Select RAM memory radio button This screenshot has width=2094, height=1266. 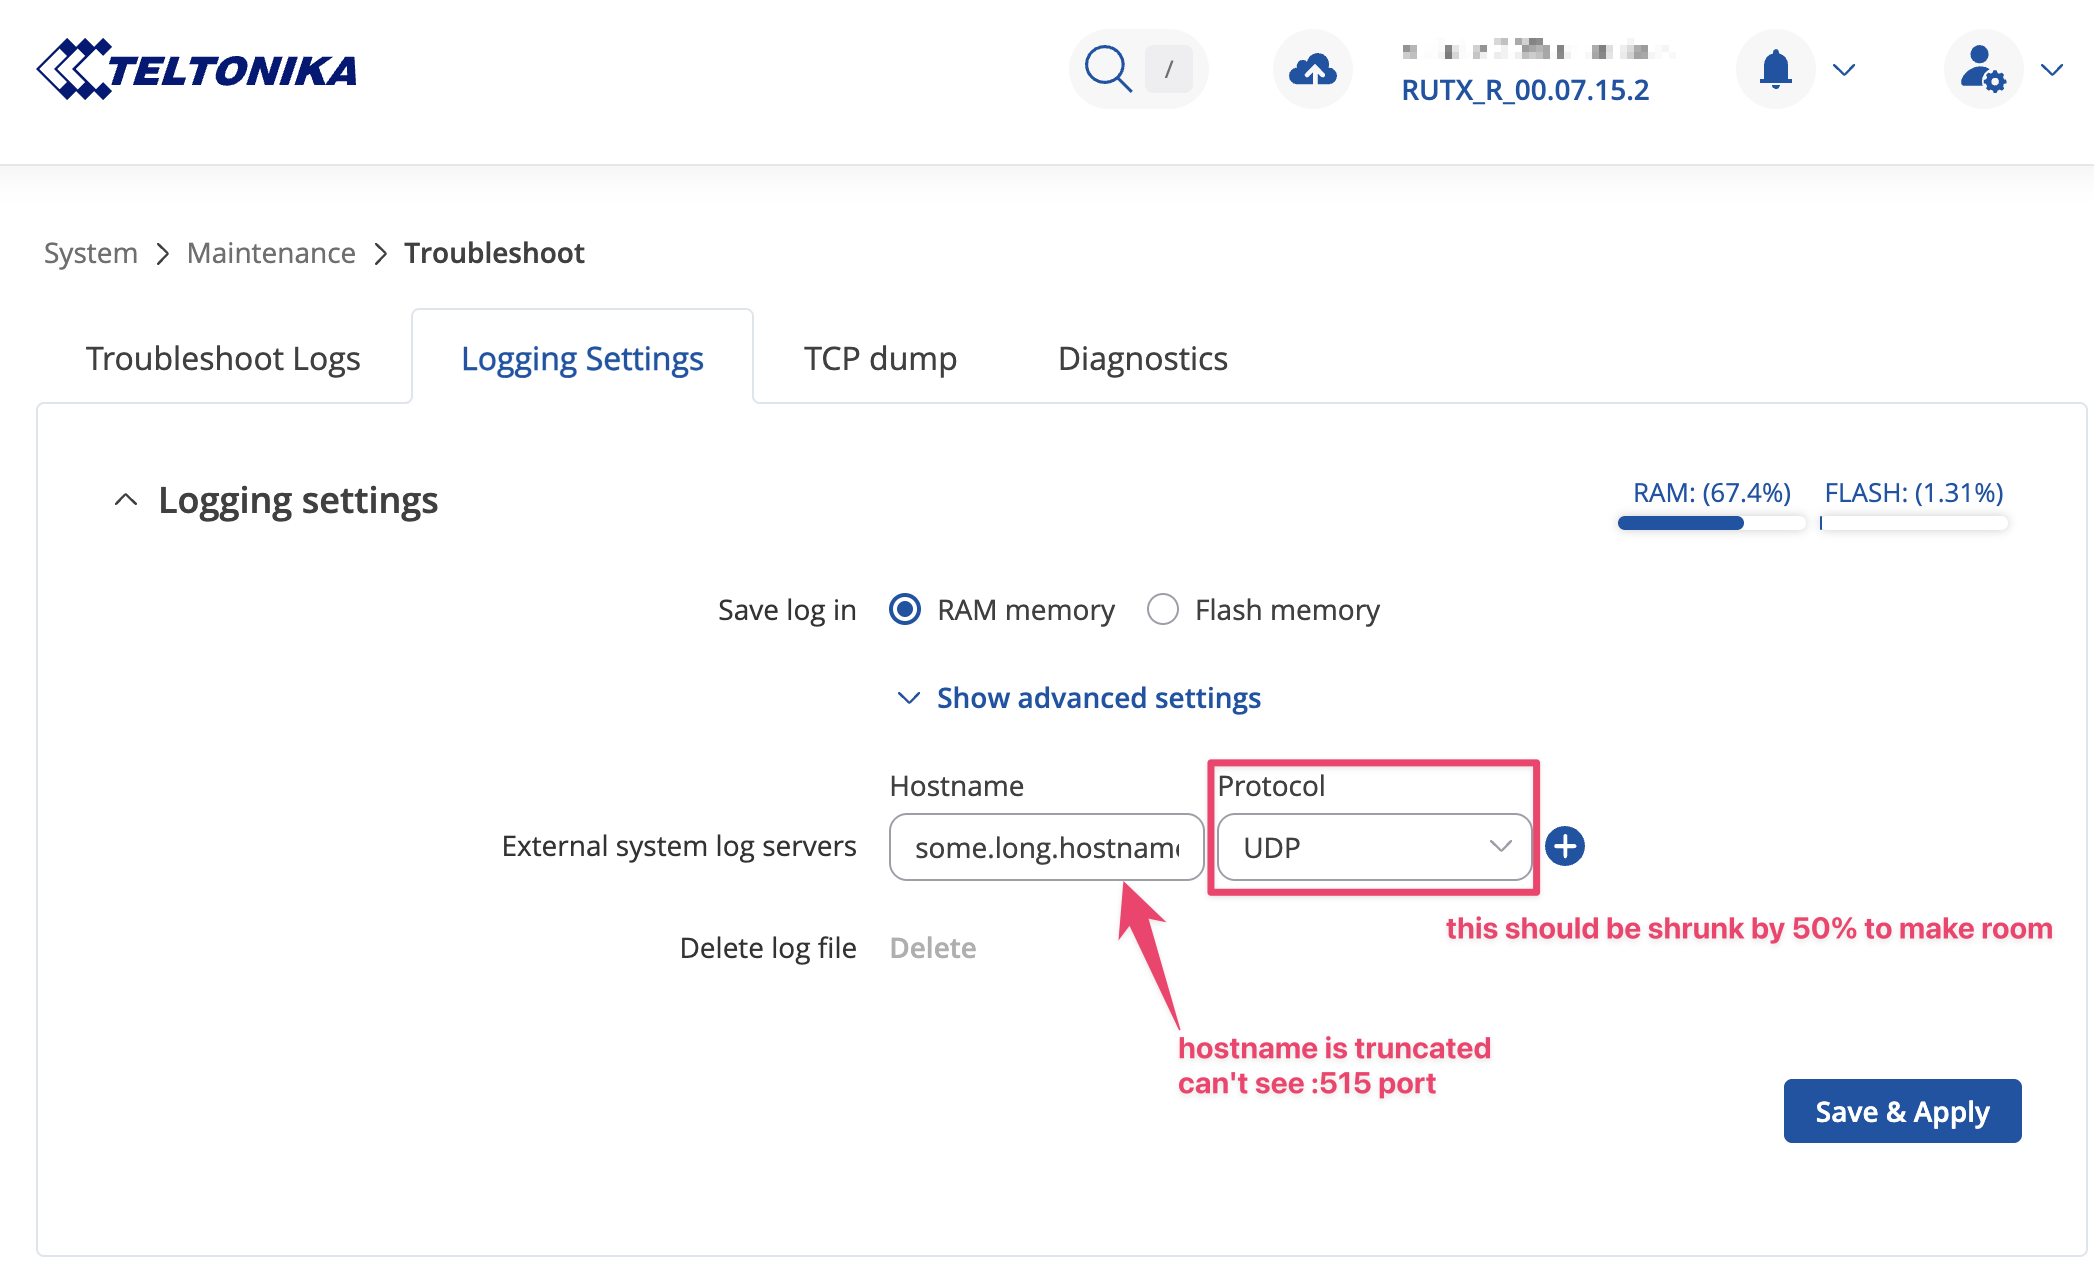905,609
